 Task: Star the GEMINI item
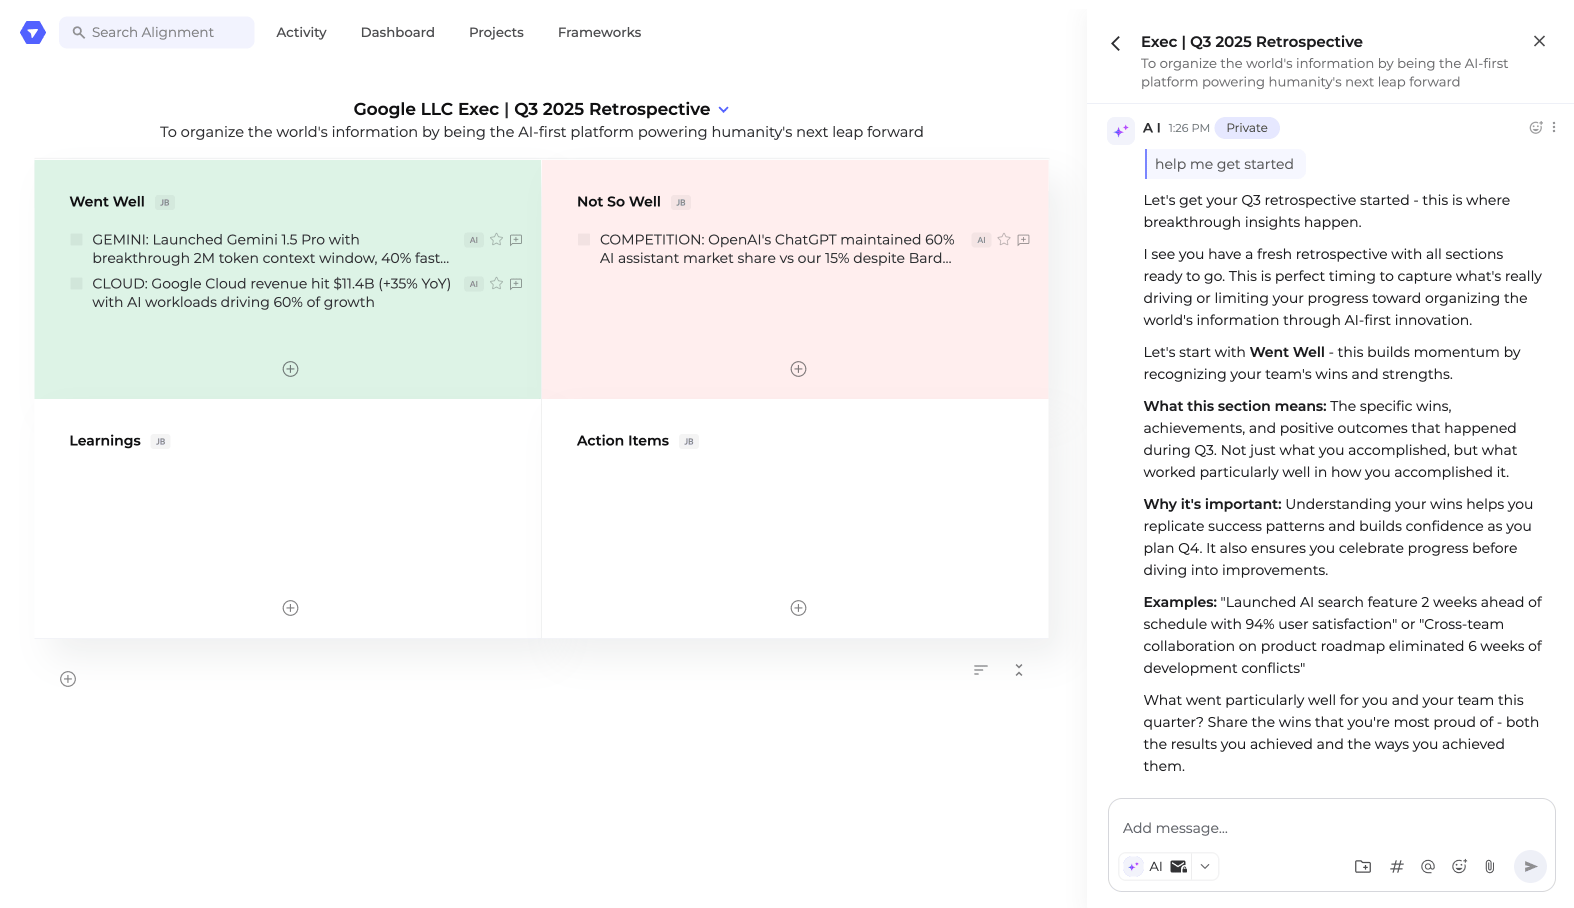[x=496, y=240]
